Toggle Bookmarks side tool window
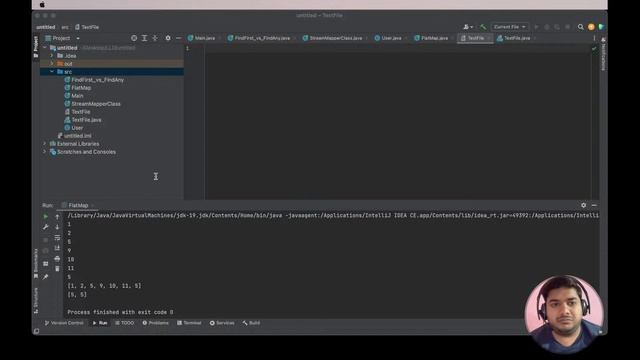 36,263
